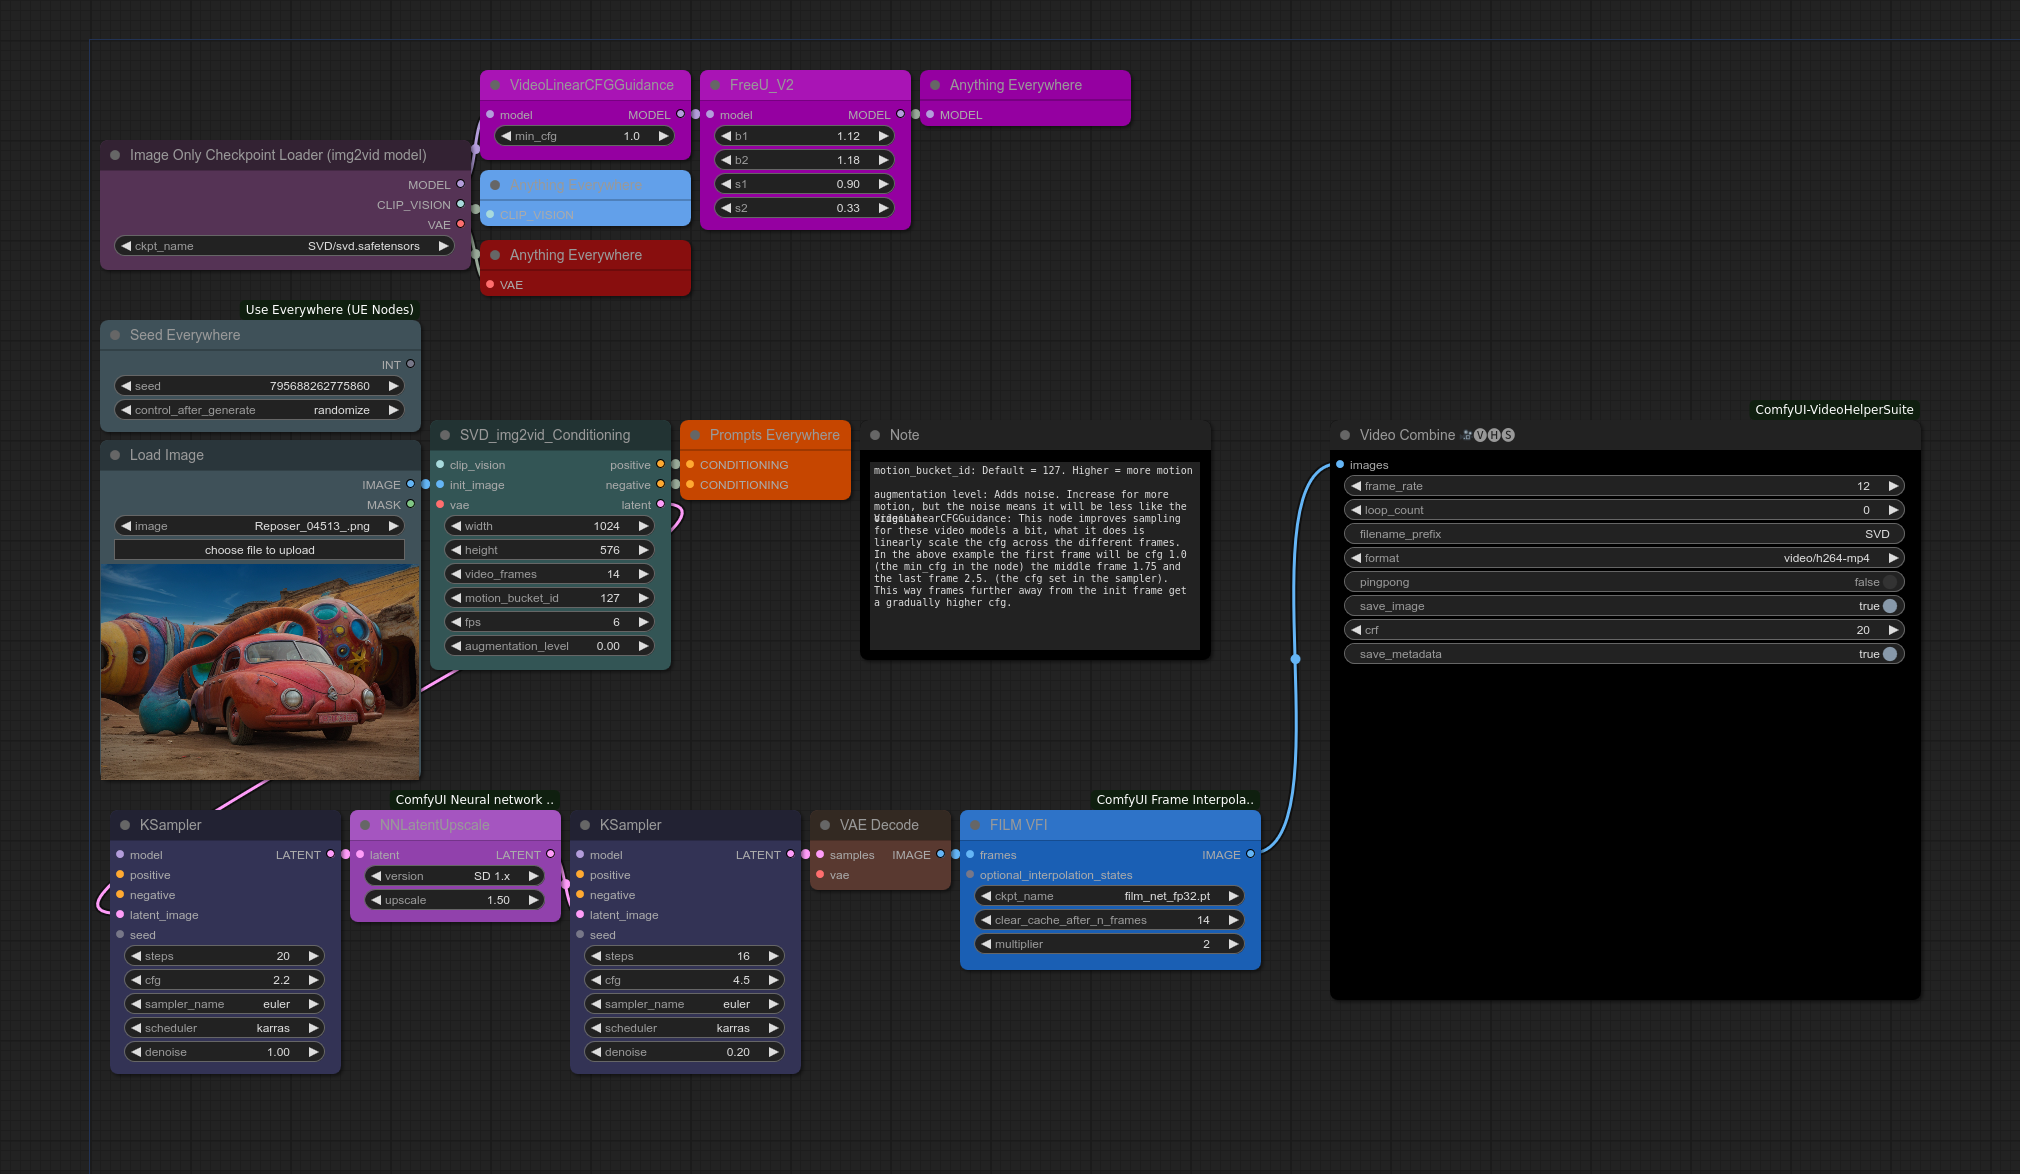This screenshot has width=2020, height=1174.
Task: Collapse the Video Combine node via its dot
Action: [x=1345, y=435]
